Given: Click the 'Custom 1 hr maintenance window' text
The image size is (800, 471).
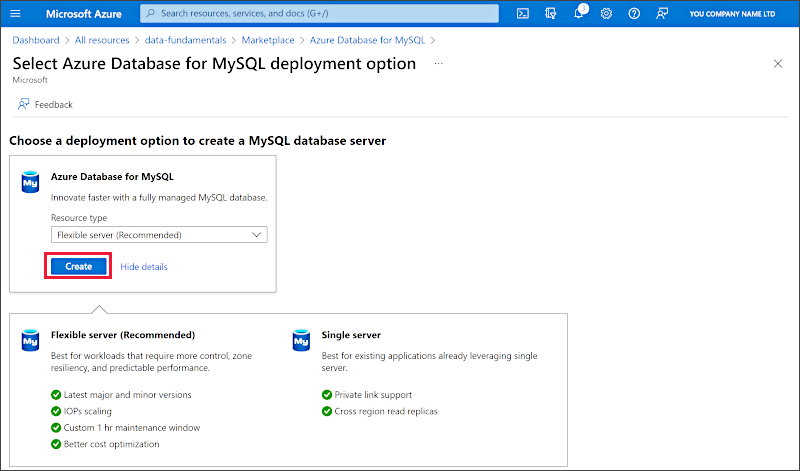Looking at the screenshot, I should click(x=132, y=428).
